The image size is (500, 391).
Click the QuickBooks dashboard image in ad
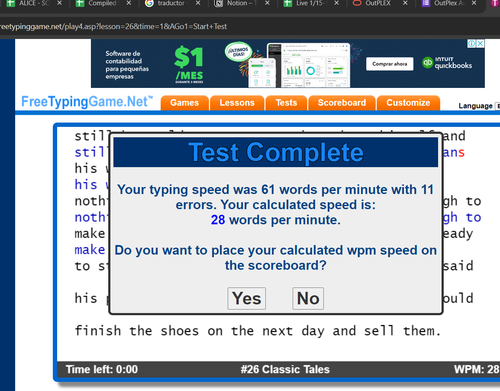pyautogui.click(x=299, y=65)
